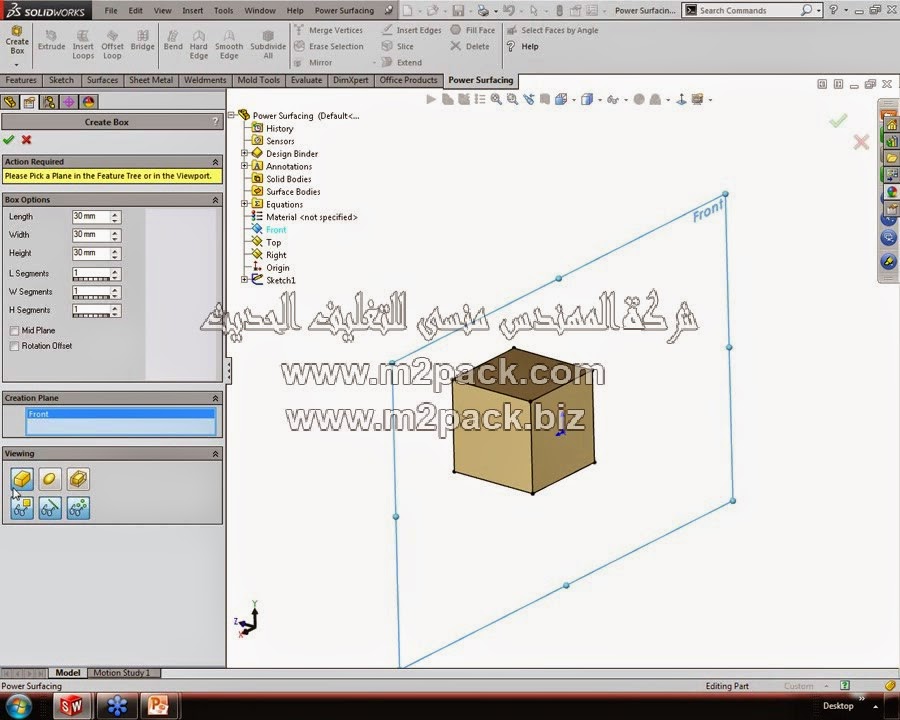Choose the Slice command
This screenshot has width=900, height=720.
(x=397, y=47)
